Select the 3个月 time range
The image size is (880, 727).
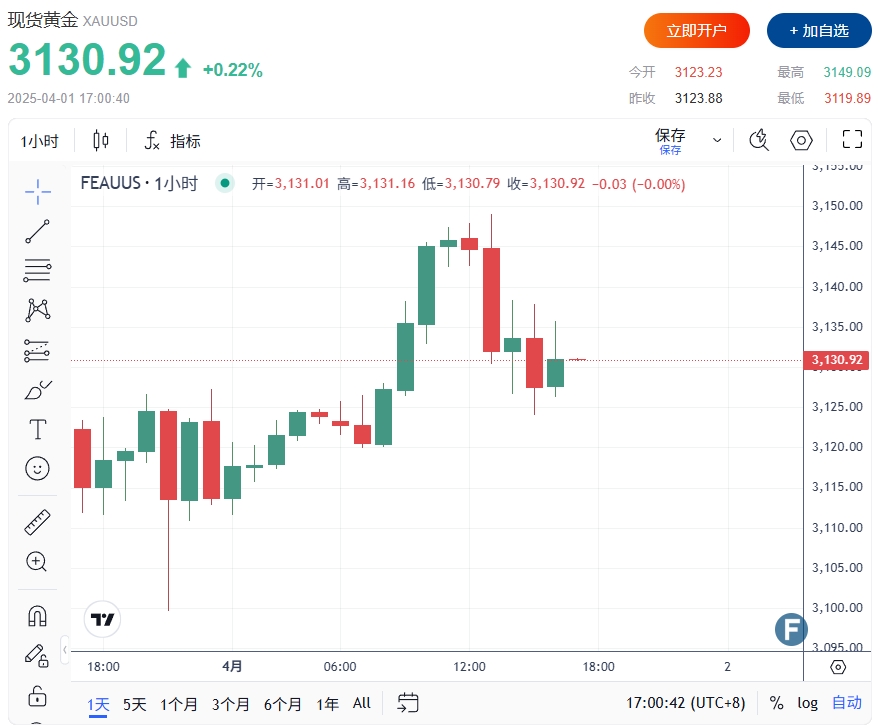pyautogui.click(x=230, y=704)
